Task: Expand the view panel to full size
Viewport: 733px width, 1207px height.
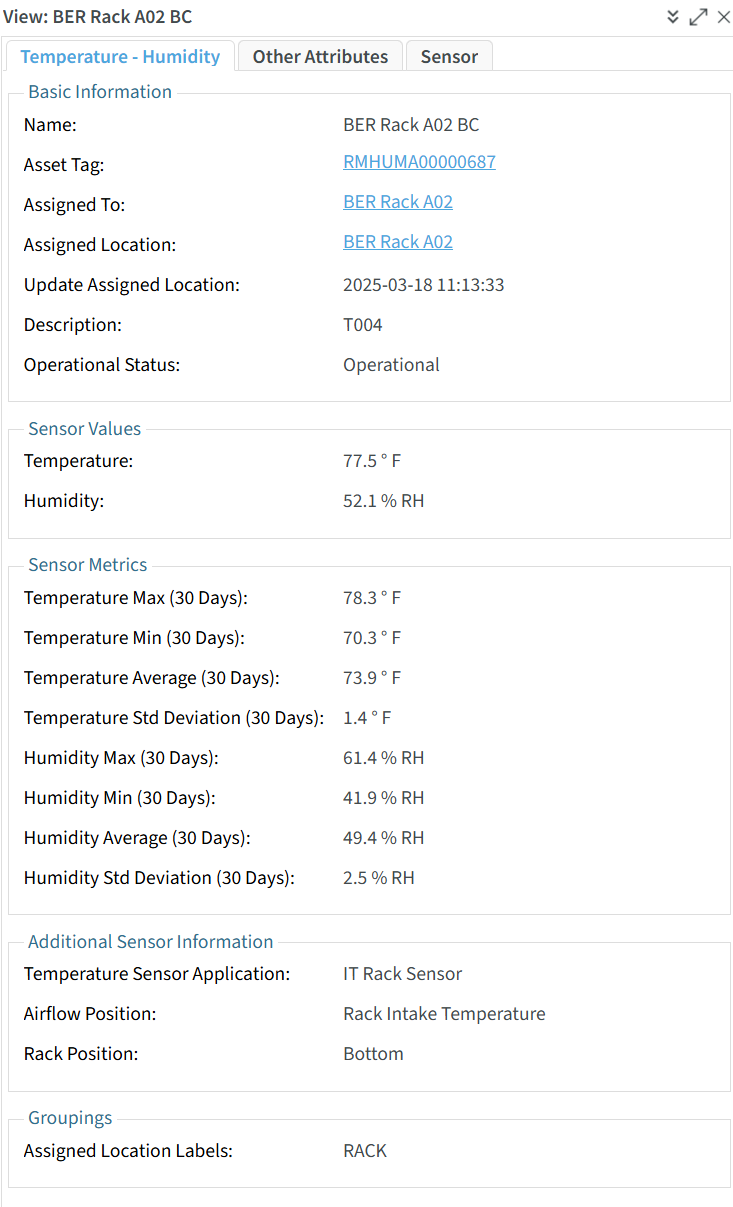Action: (x=698, y=17)
